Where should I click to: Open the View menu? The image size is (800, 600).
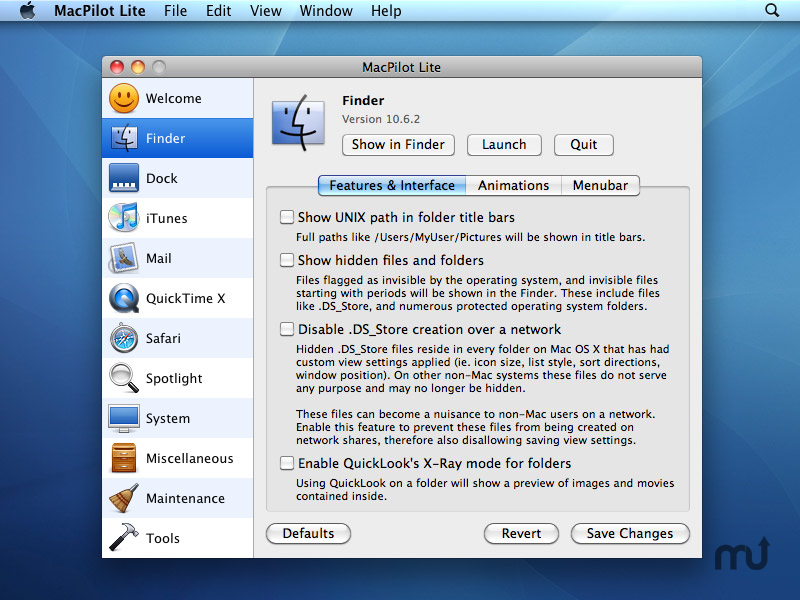pyautogui.click(x=265, y=11)
